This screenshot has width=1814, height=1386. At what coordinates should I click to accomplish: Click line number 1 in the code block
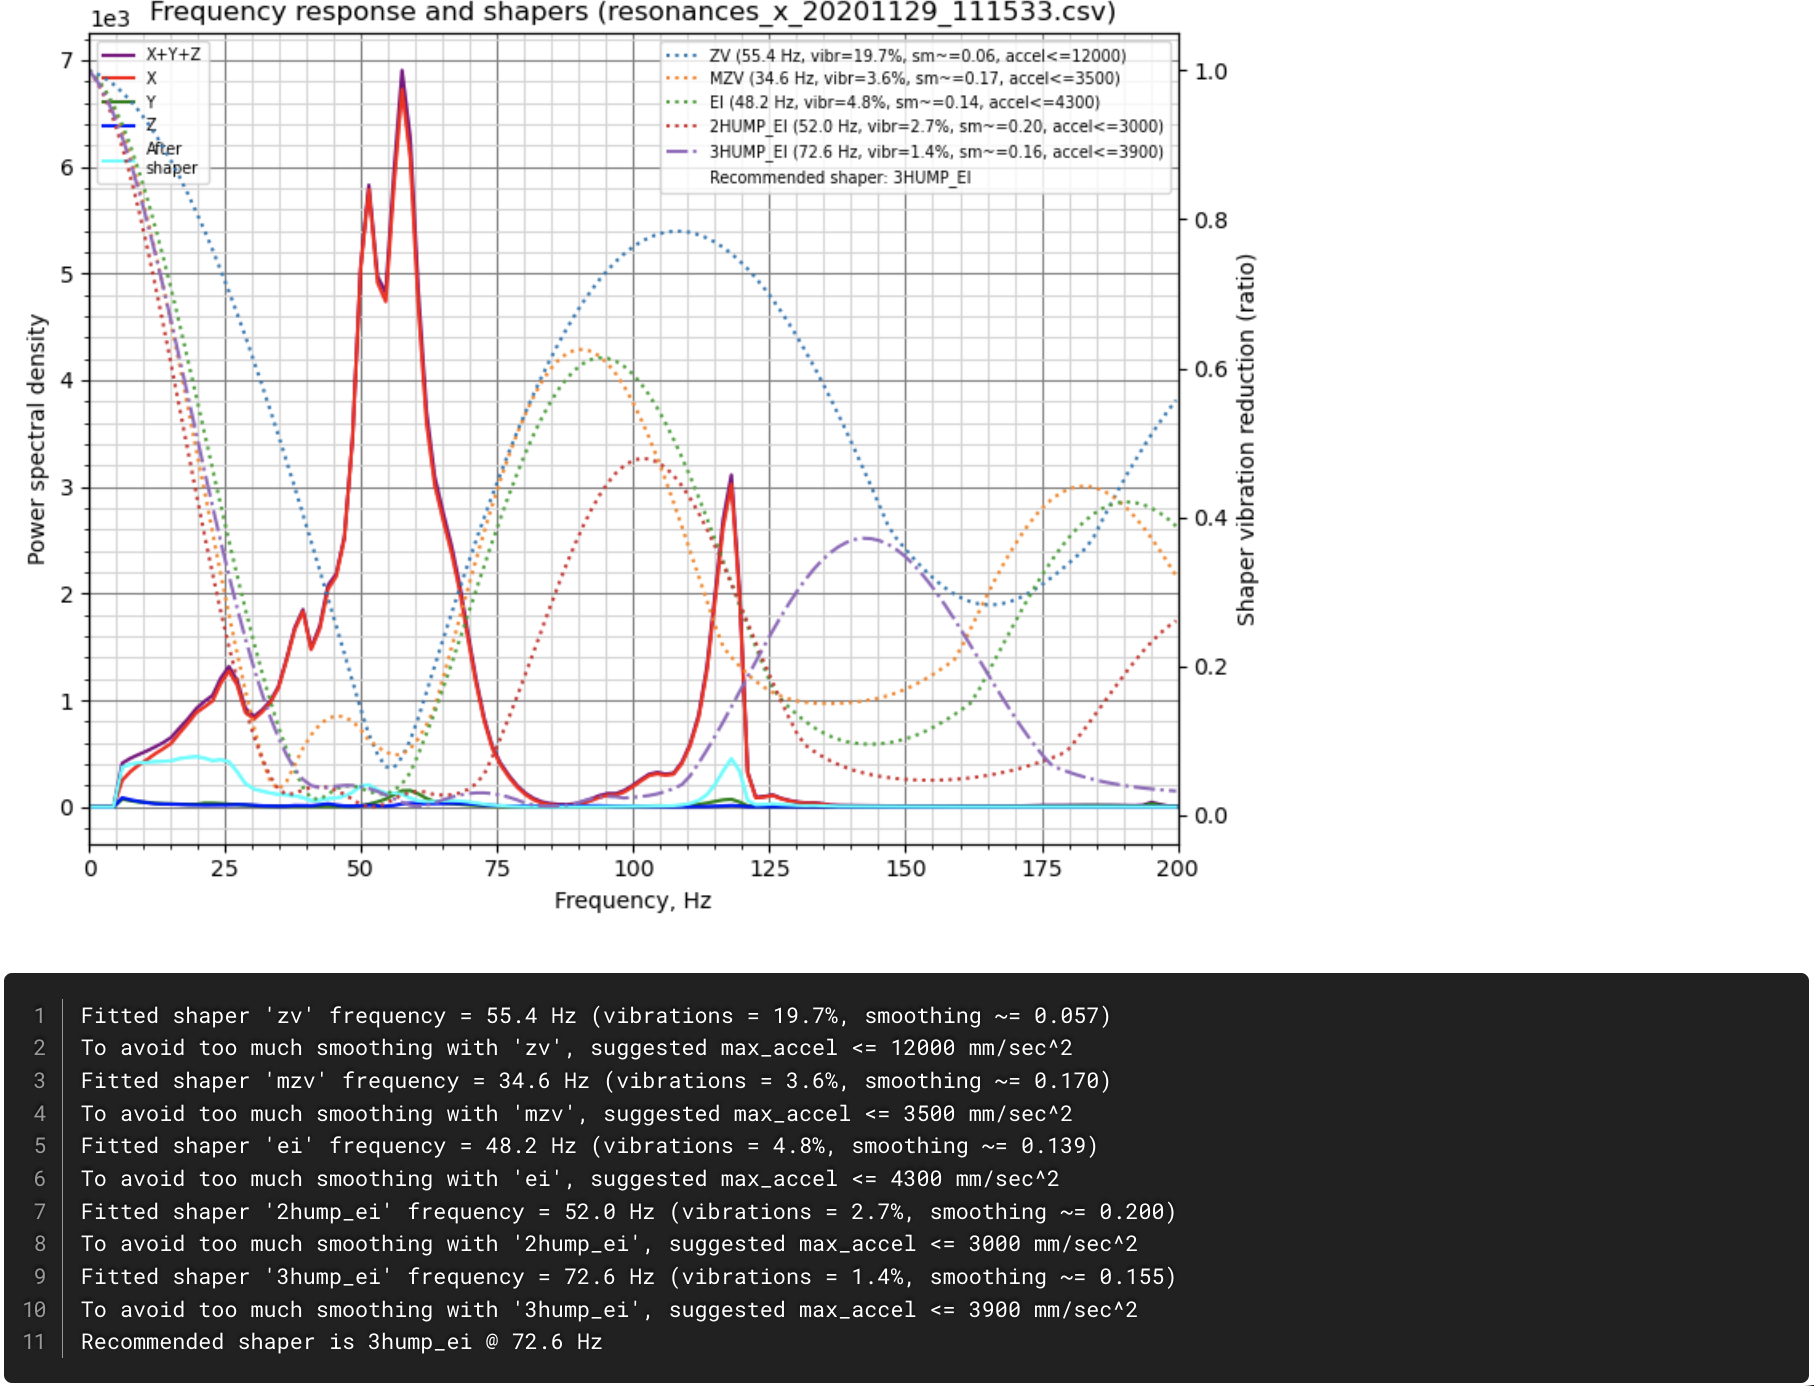(x=40, y=1016)
